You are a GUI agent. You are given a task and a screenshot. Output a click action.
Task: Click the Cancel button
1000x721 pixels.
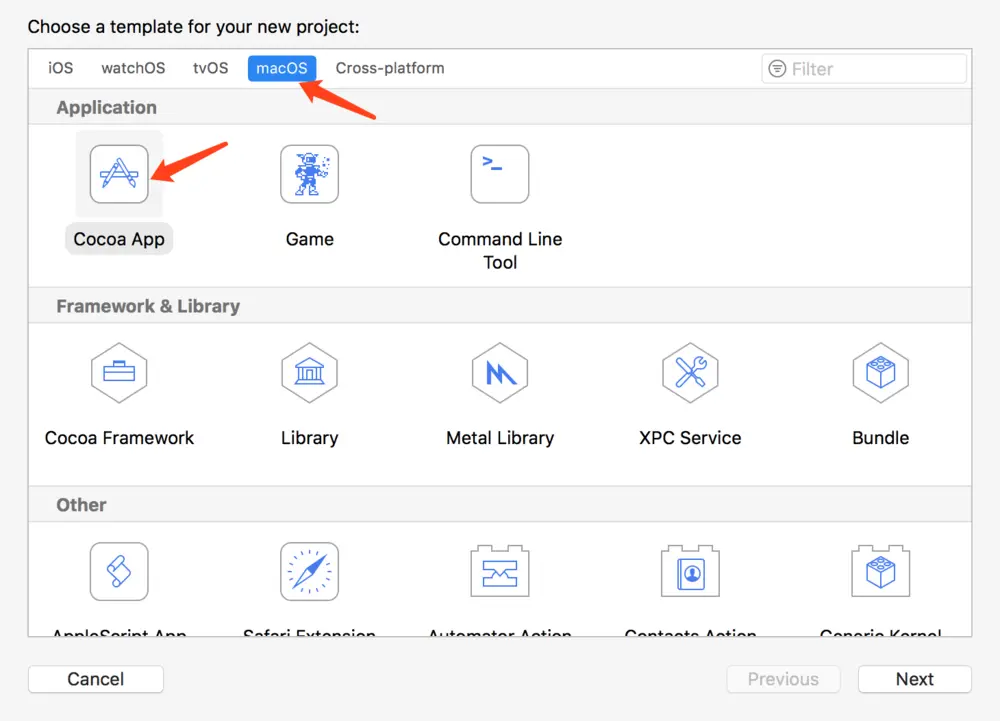96,679
